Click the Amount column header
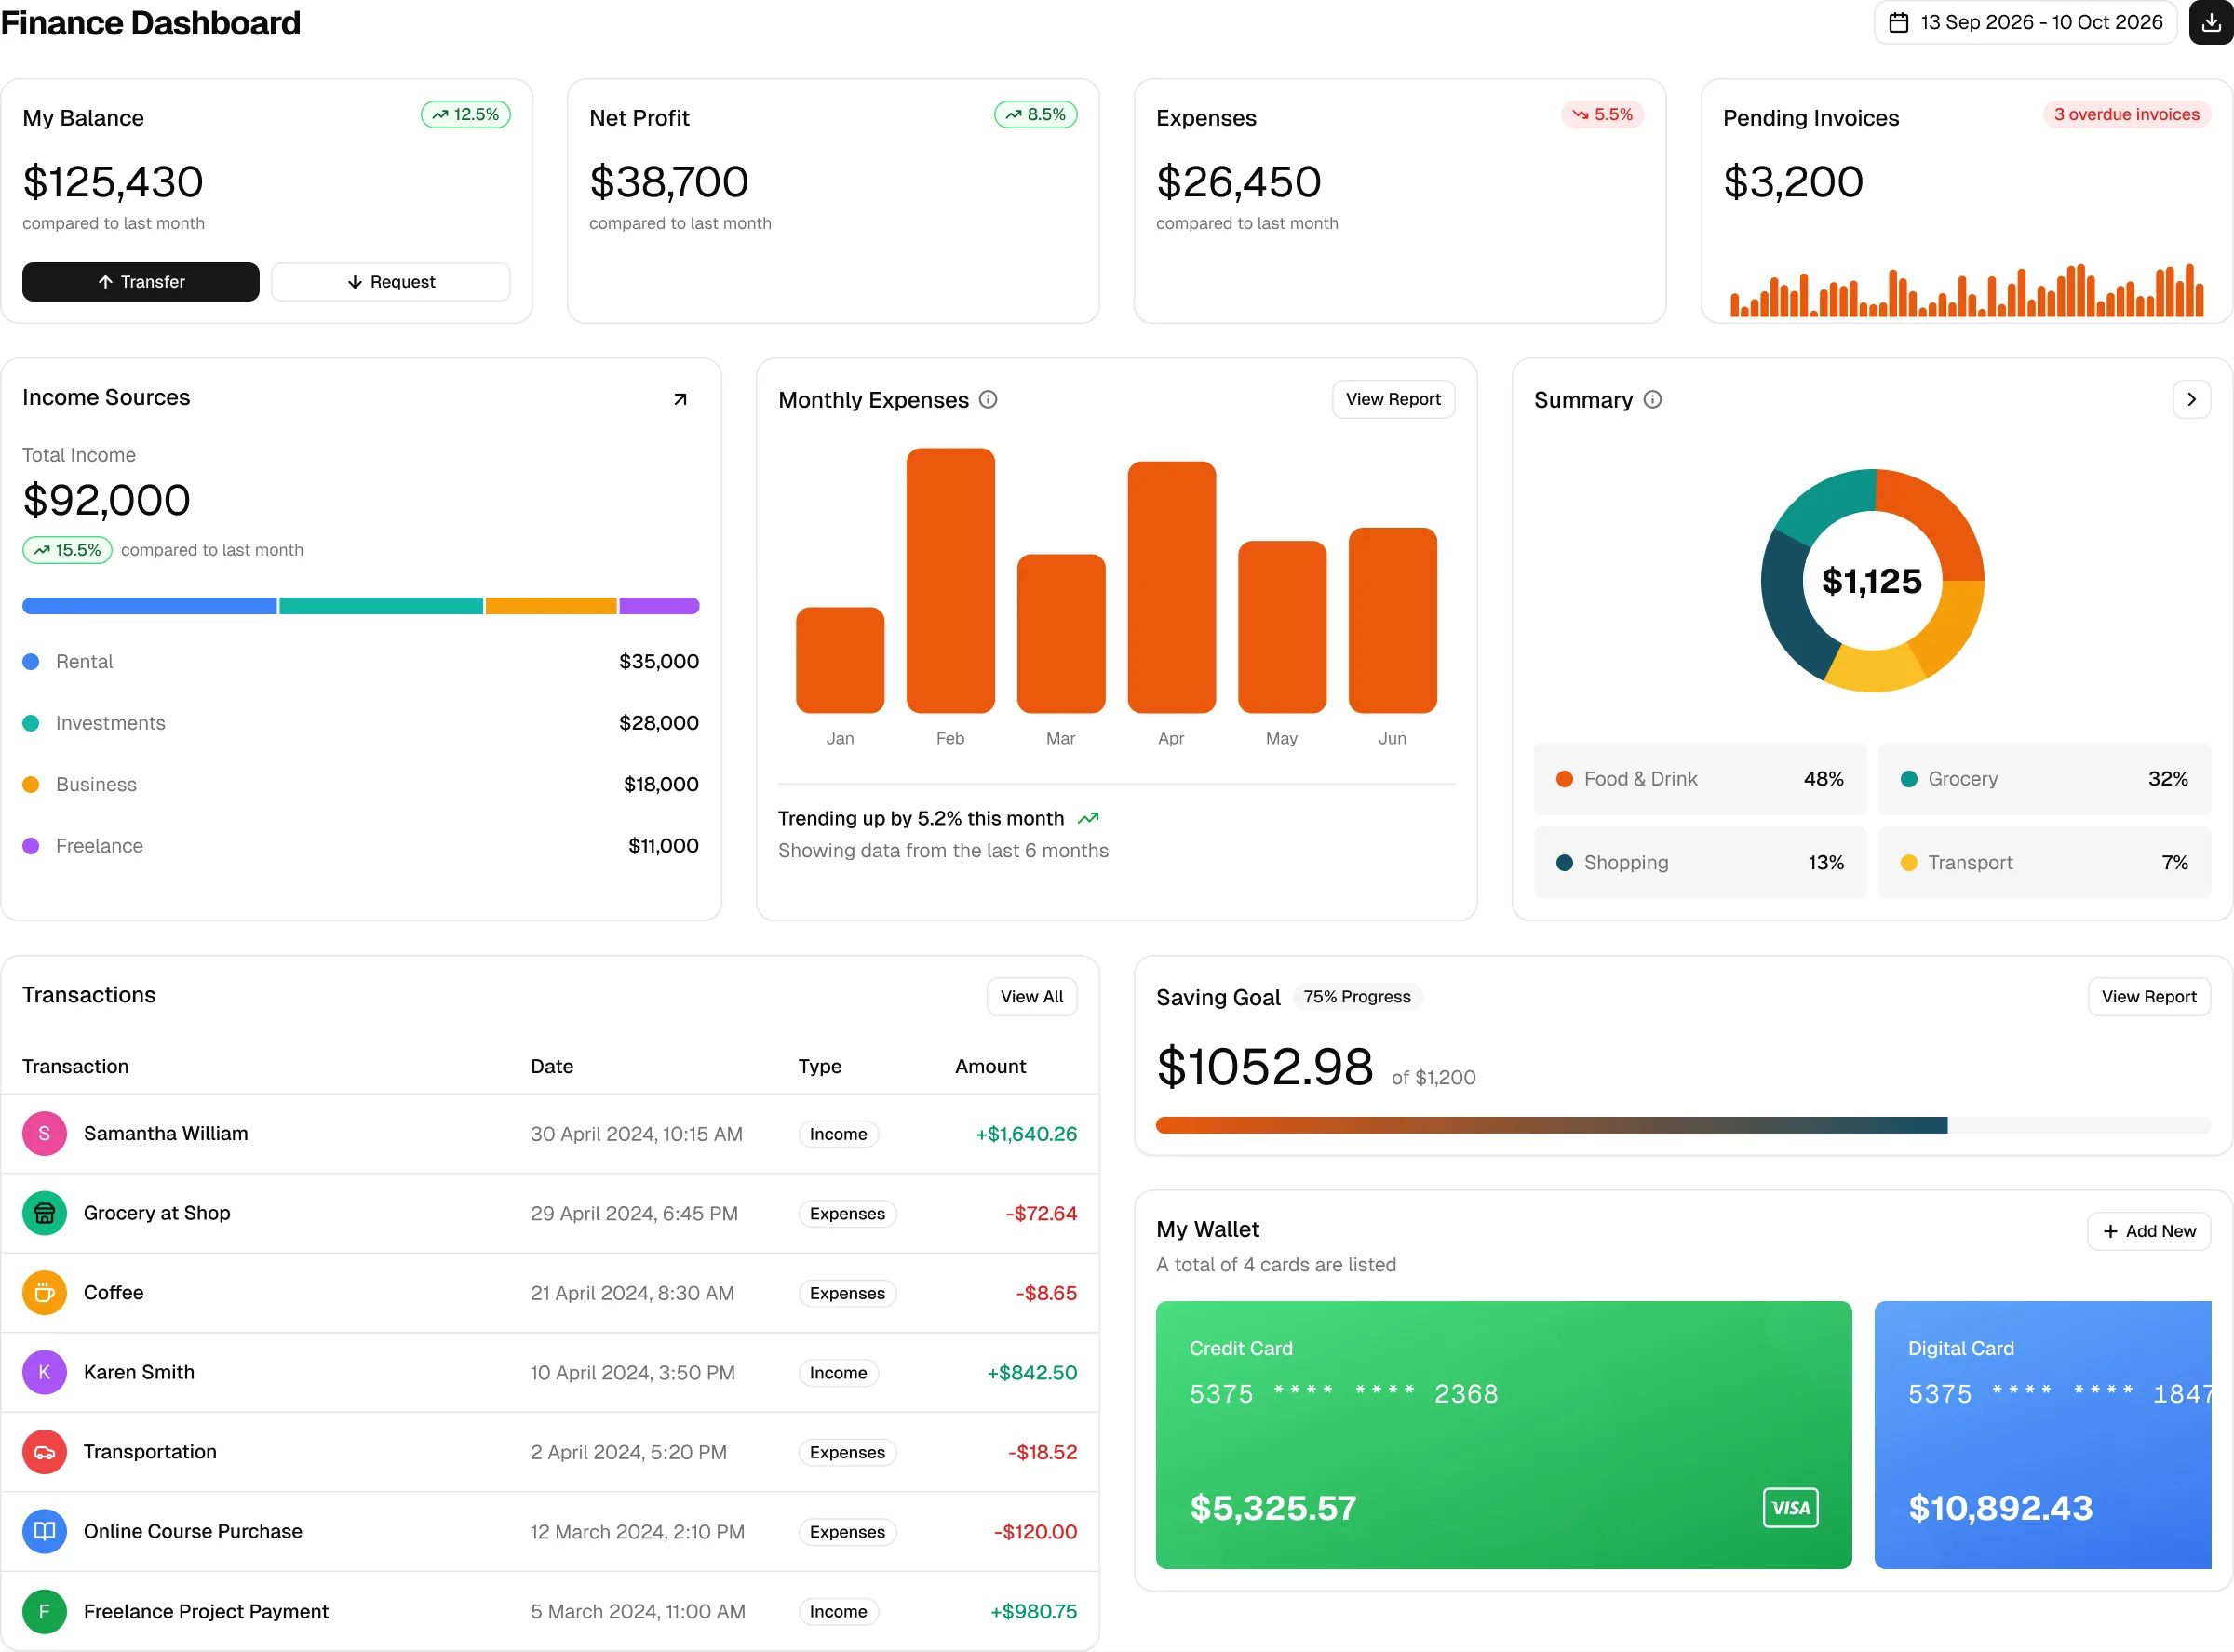Screen dimensions: 2234x1652 point(990,1066)
